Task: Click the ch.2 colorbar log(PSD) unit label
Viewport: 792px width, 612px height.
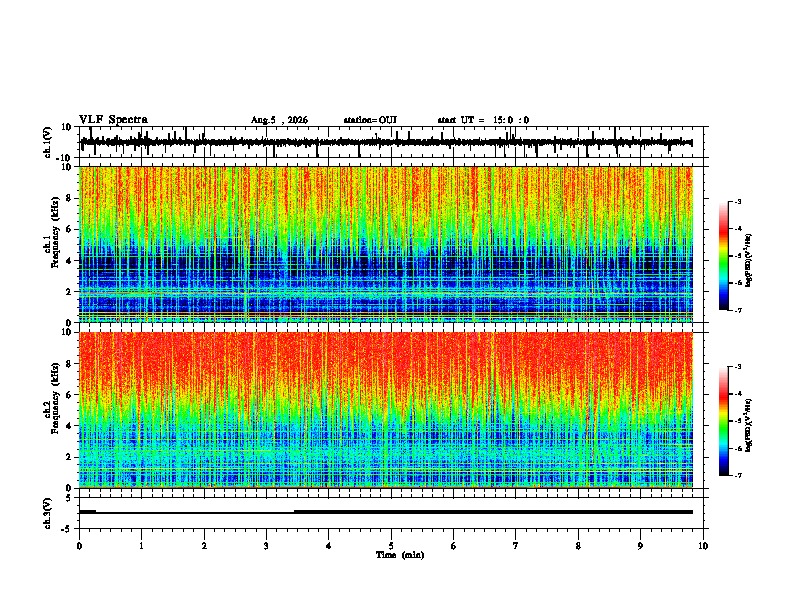Action: click(749, 425)
